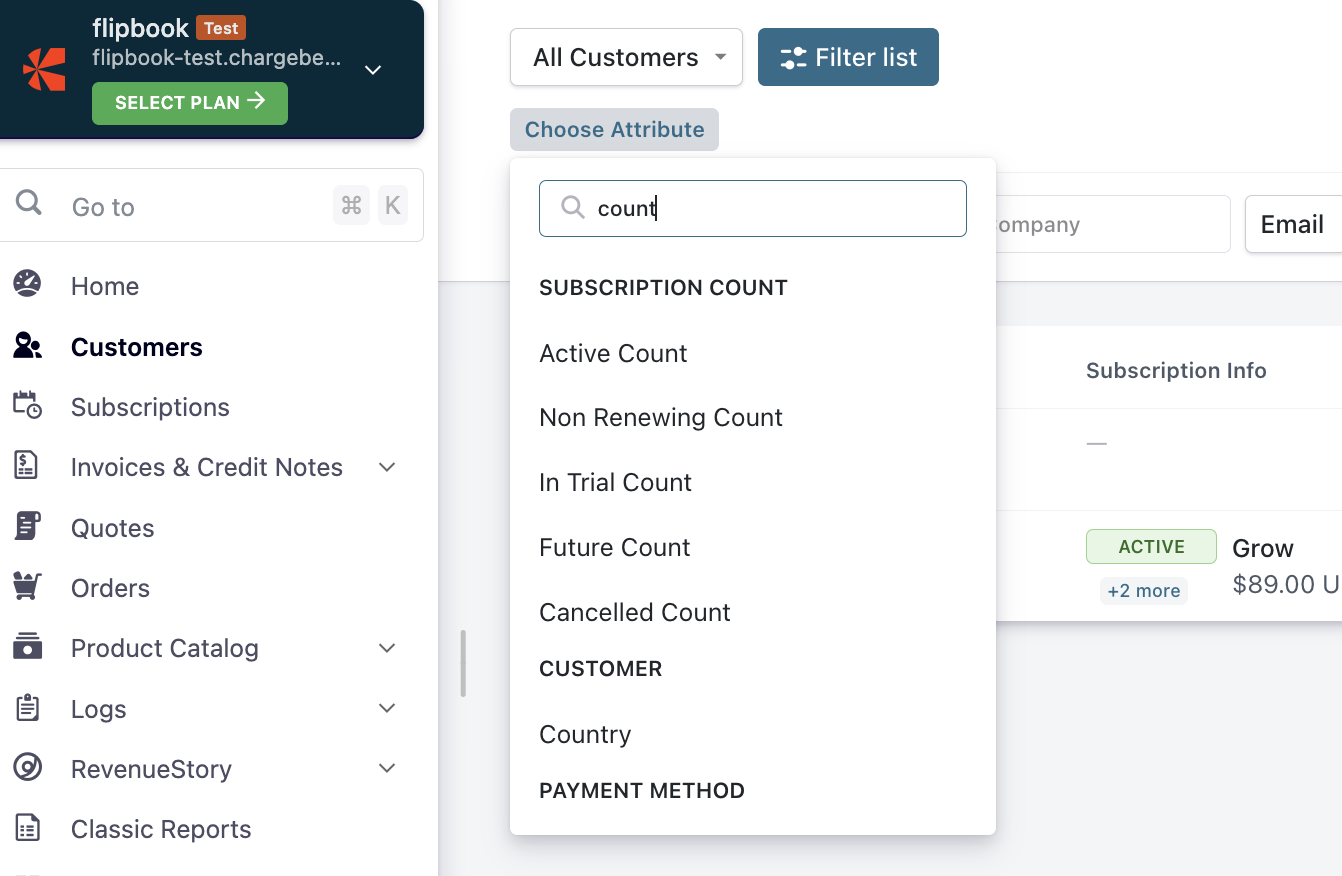Select Cancelled Count attribute

click(635, 612)
